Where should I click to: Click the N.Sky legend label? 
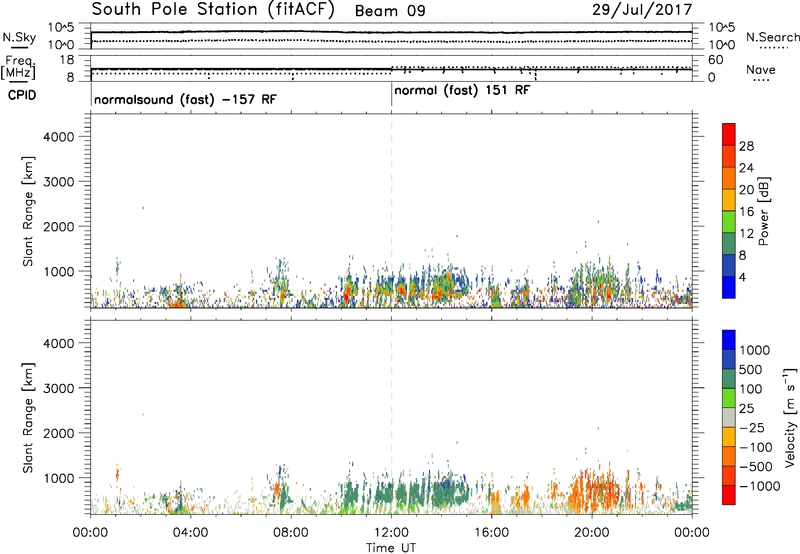pos(19,37)
